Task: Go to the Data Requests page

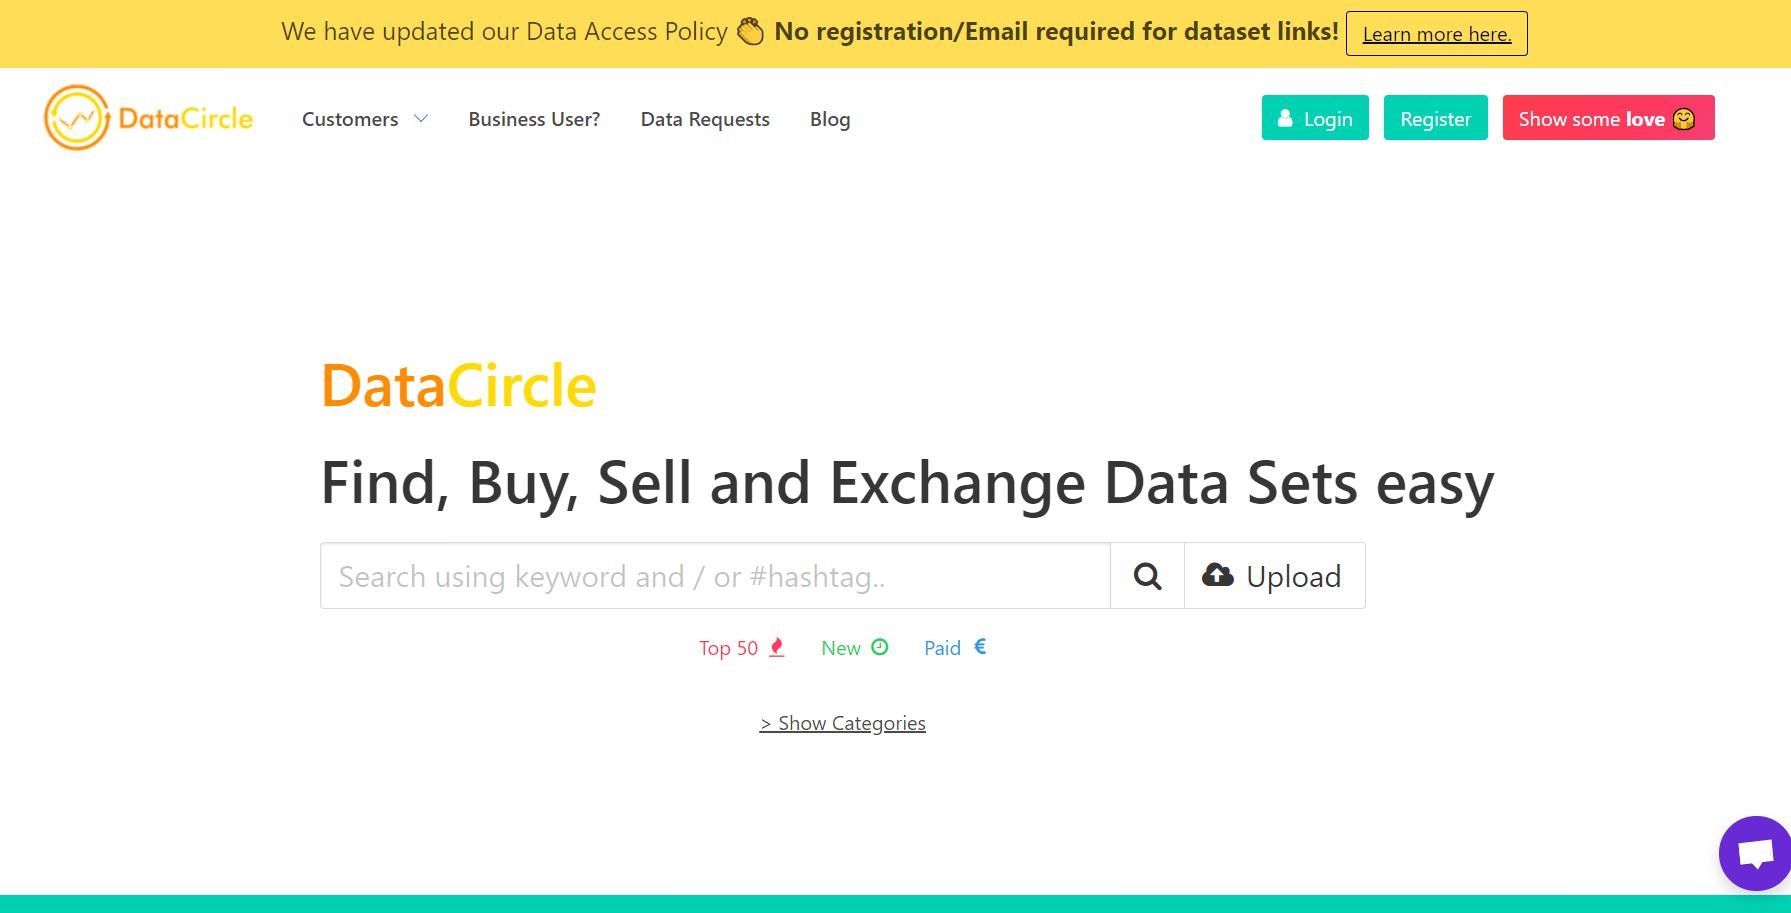Action: (x=705, y=119)
